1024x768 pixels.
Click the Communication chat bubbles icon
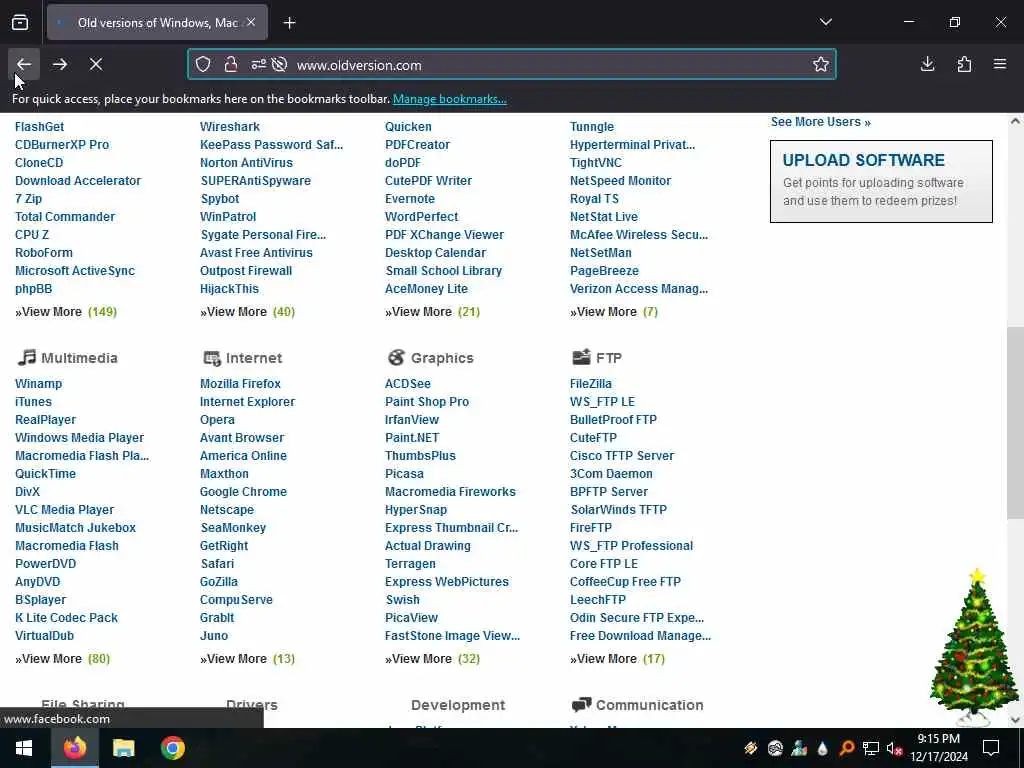(x=581, y=705)
